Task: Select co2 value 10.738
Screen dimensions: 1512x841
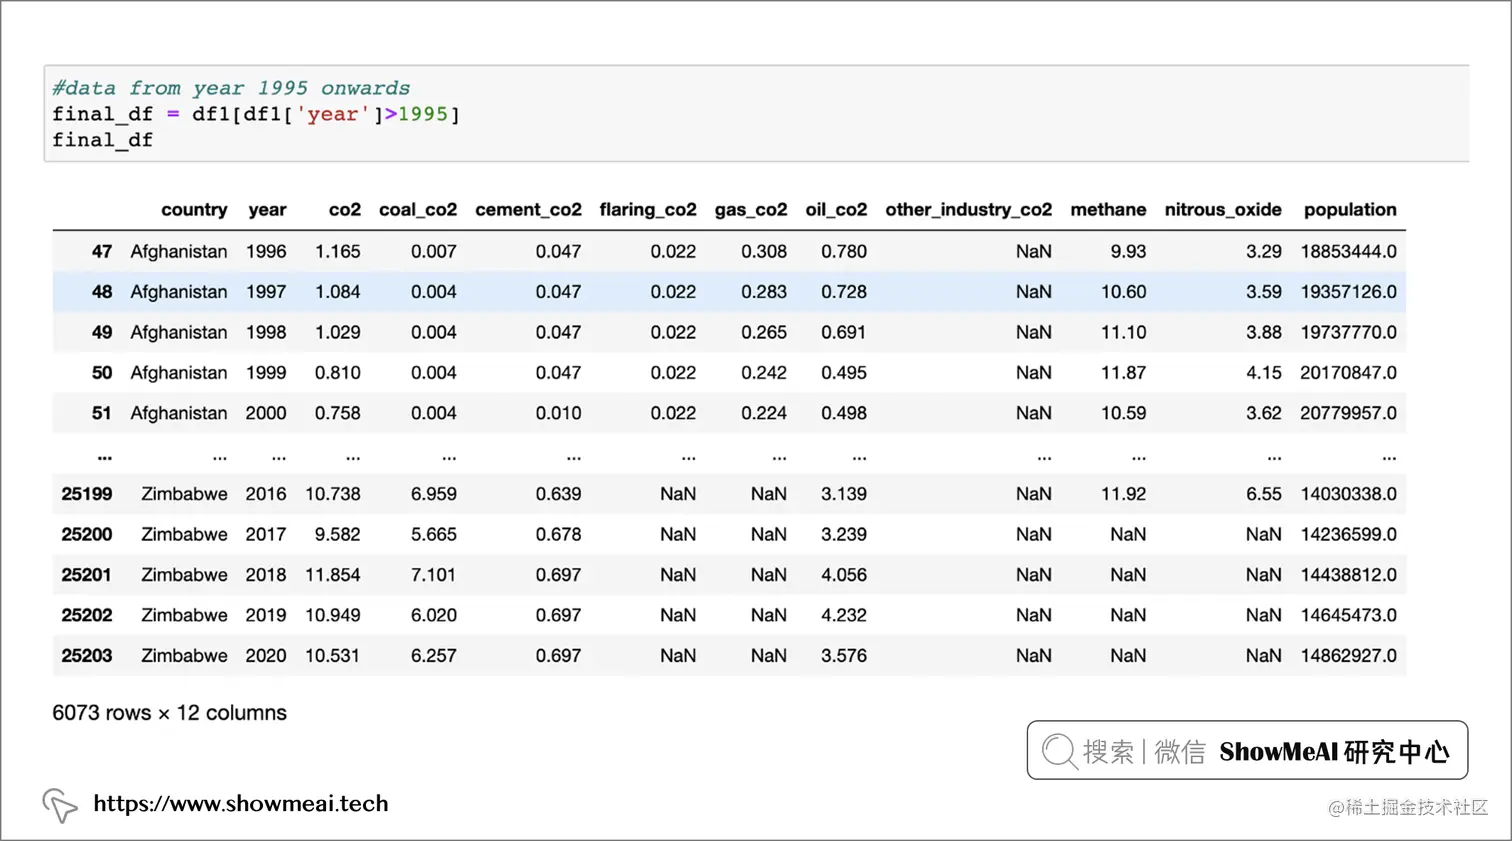Action: [333, 494]
